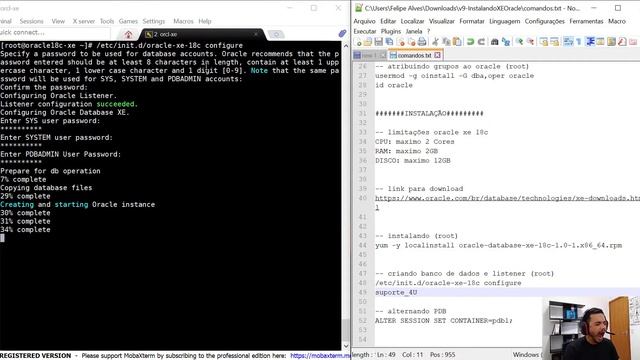Screen dimensions: 640x360
Task: Click the Copy toolbar icon
Action: point(447,42)
